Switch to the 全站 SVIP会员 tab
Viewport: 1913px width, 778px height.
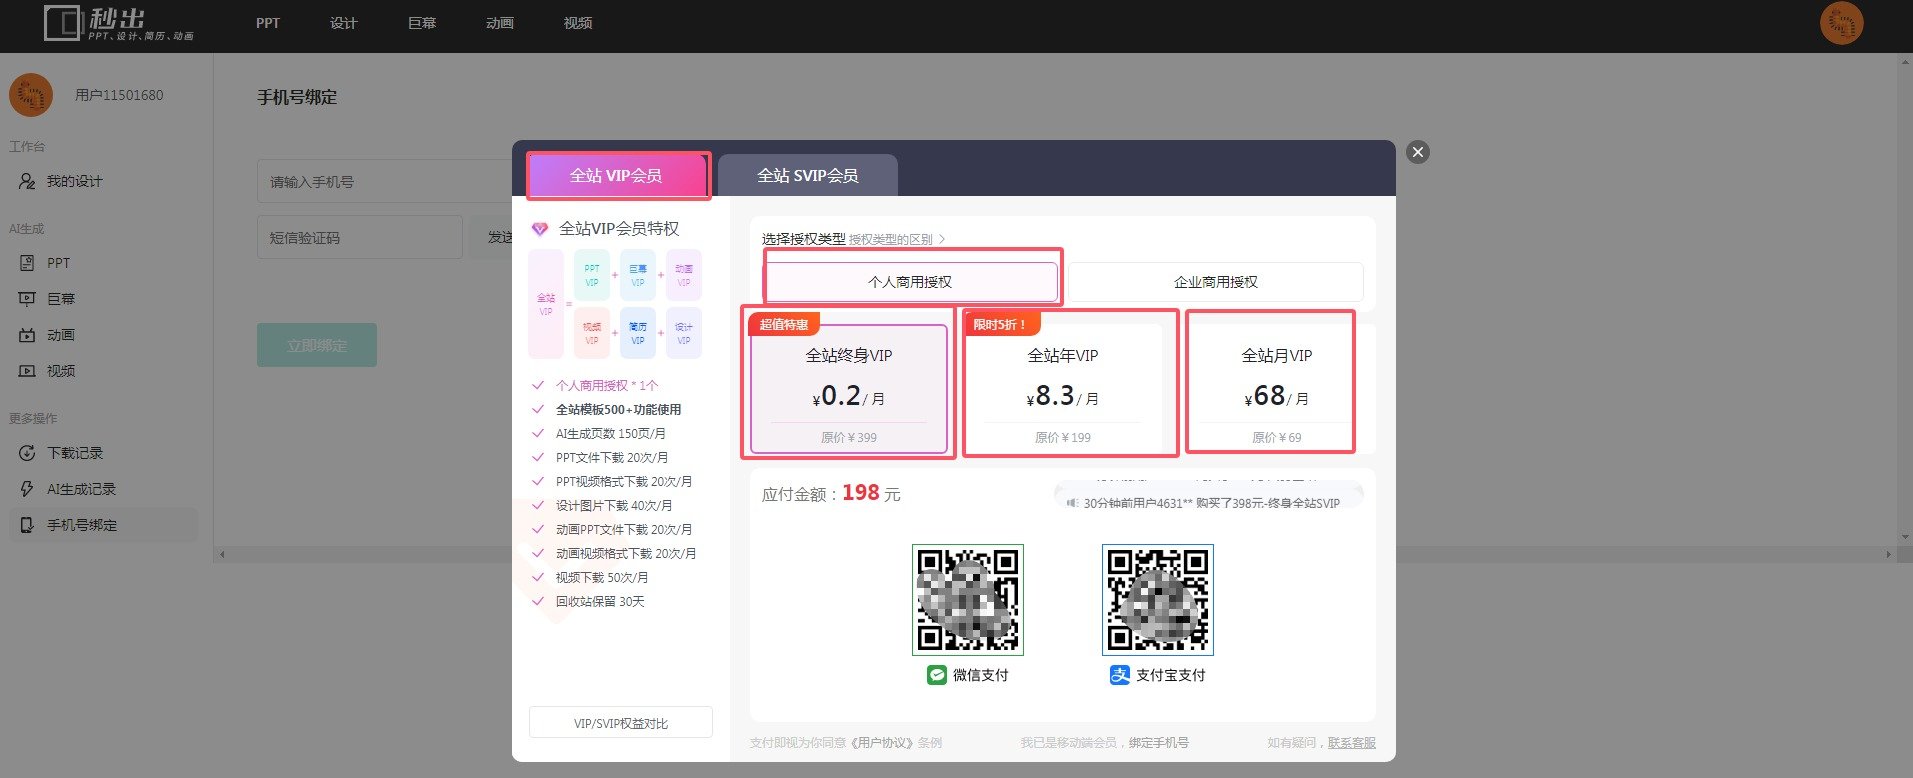(808, 175)
